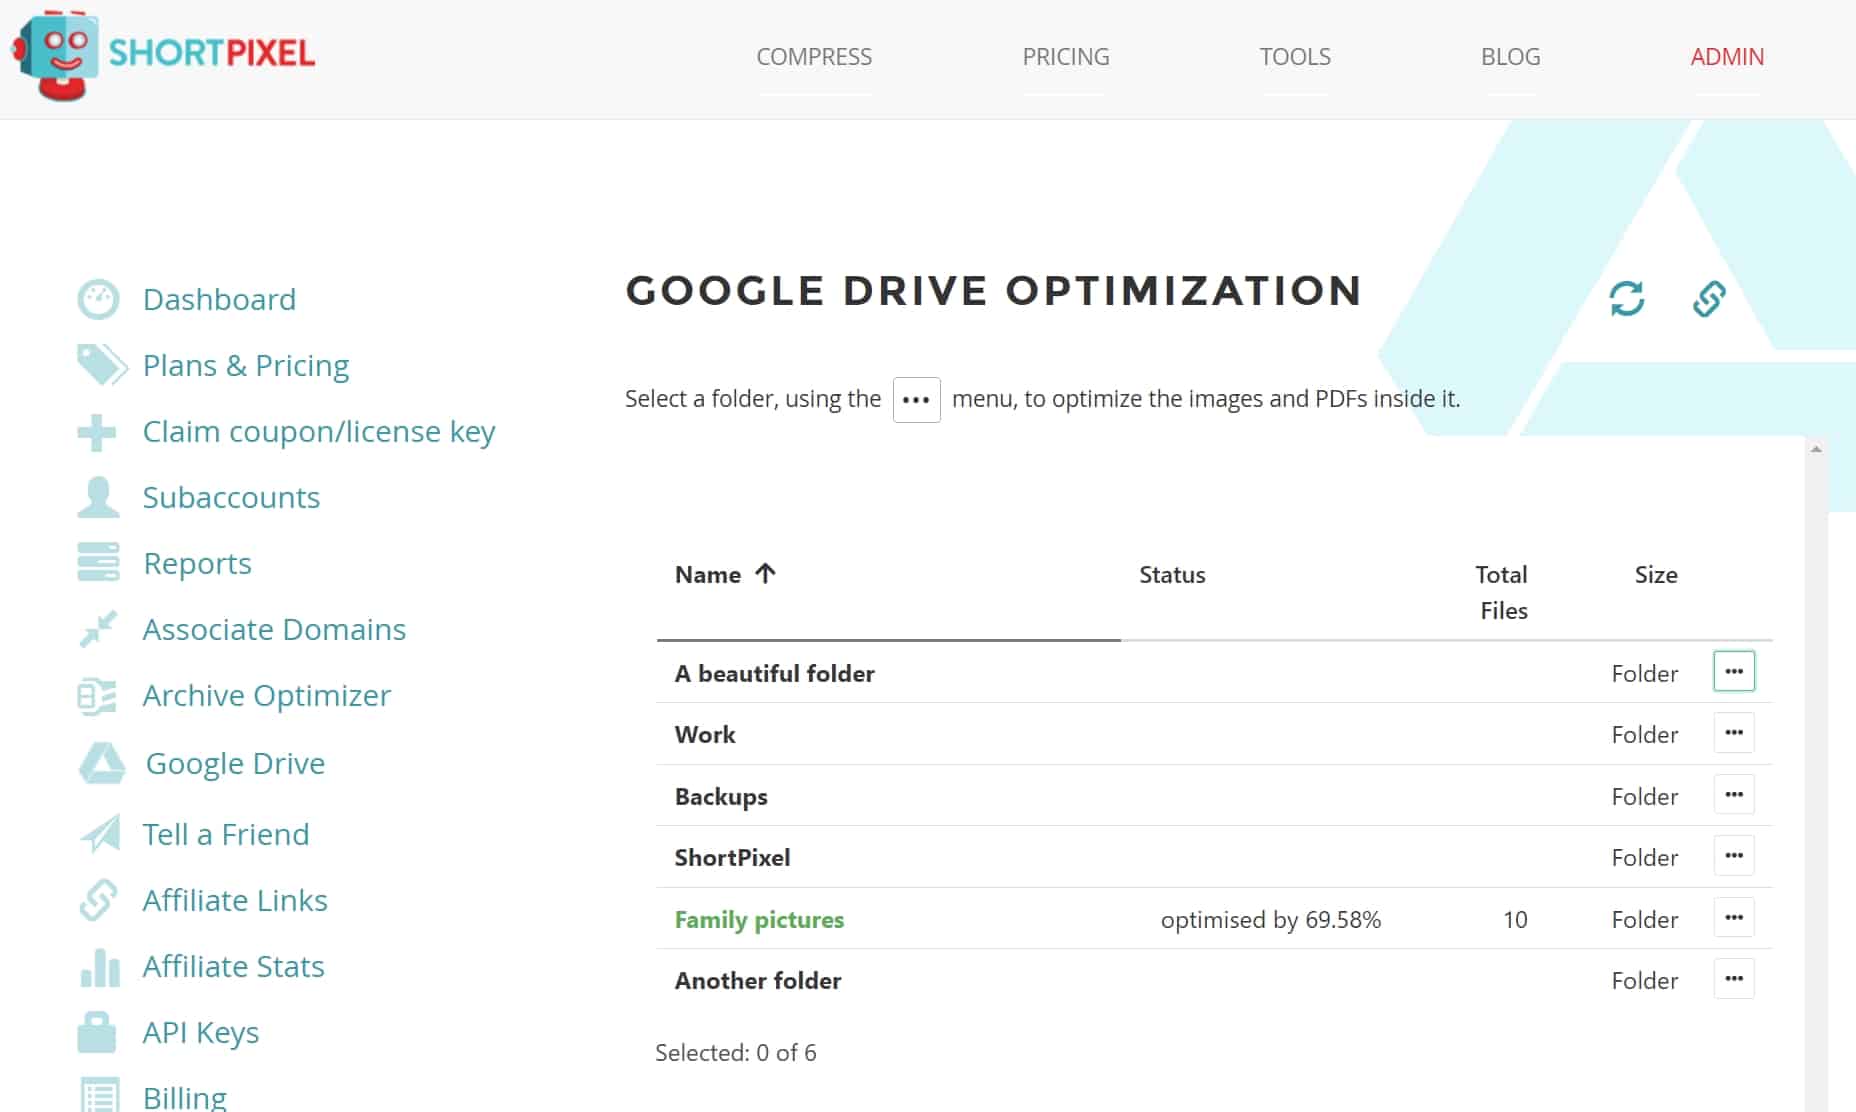
Task: Expand options menu for Family pictures
Action: 1733,918
